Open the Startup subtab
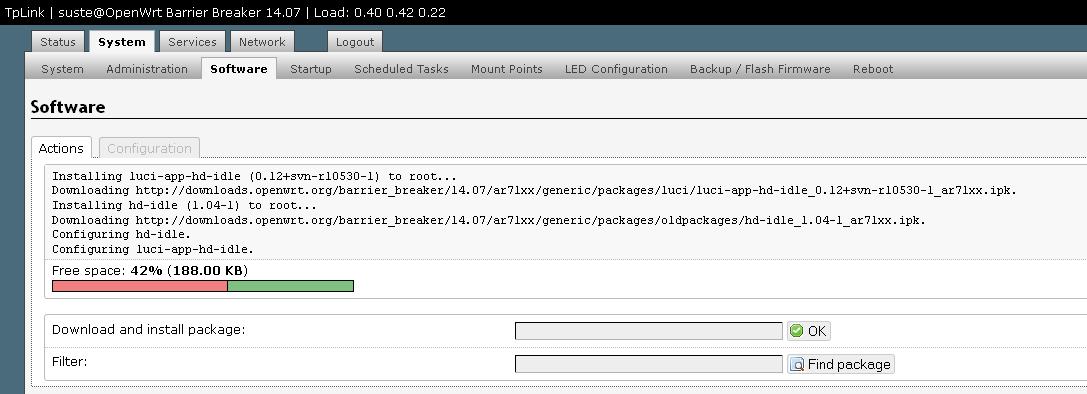Image resolution: width=1087 pixels, height=394 pixels. (311, 69)
